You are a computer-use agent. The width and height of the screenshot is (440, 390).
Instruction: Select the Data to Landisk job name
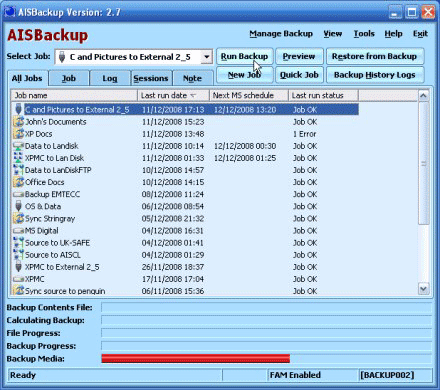coord(52,146)
